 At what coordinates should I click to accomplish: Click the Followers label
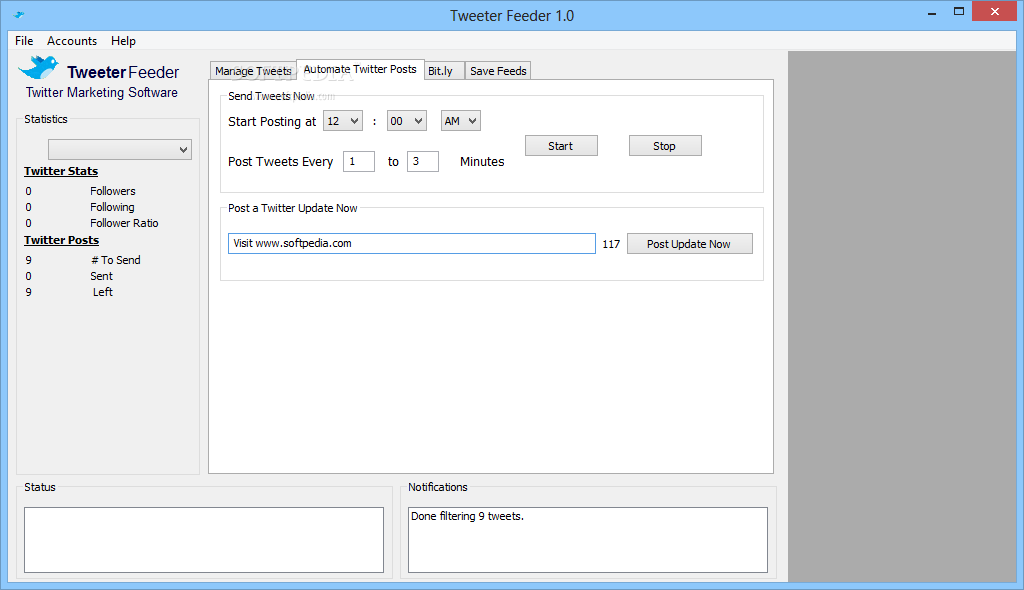pos(113,191)
